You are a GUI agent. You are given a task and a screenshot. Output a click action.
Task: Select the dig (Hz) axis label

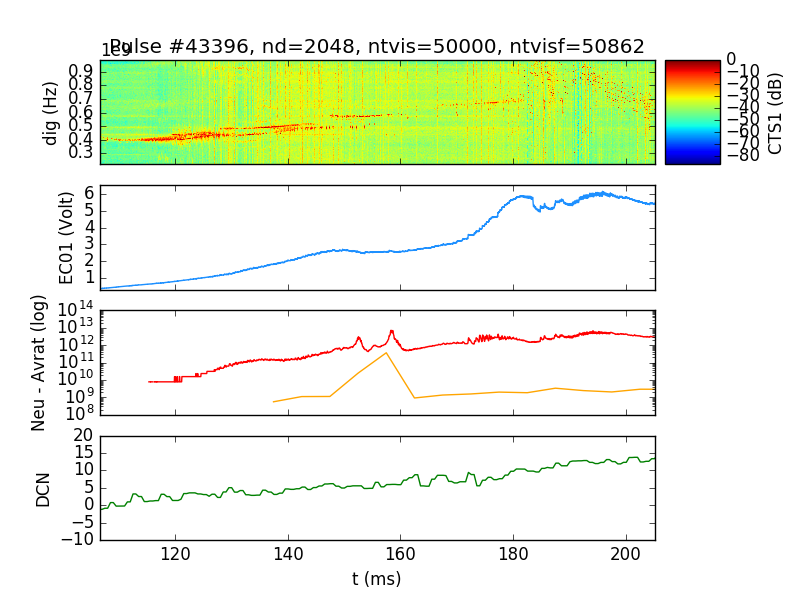[x=52, y=112]
